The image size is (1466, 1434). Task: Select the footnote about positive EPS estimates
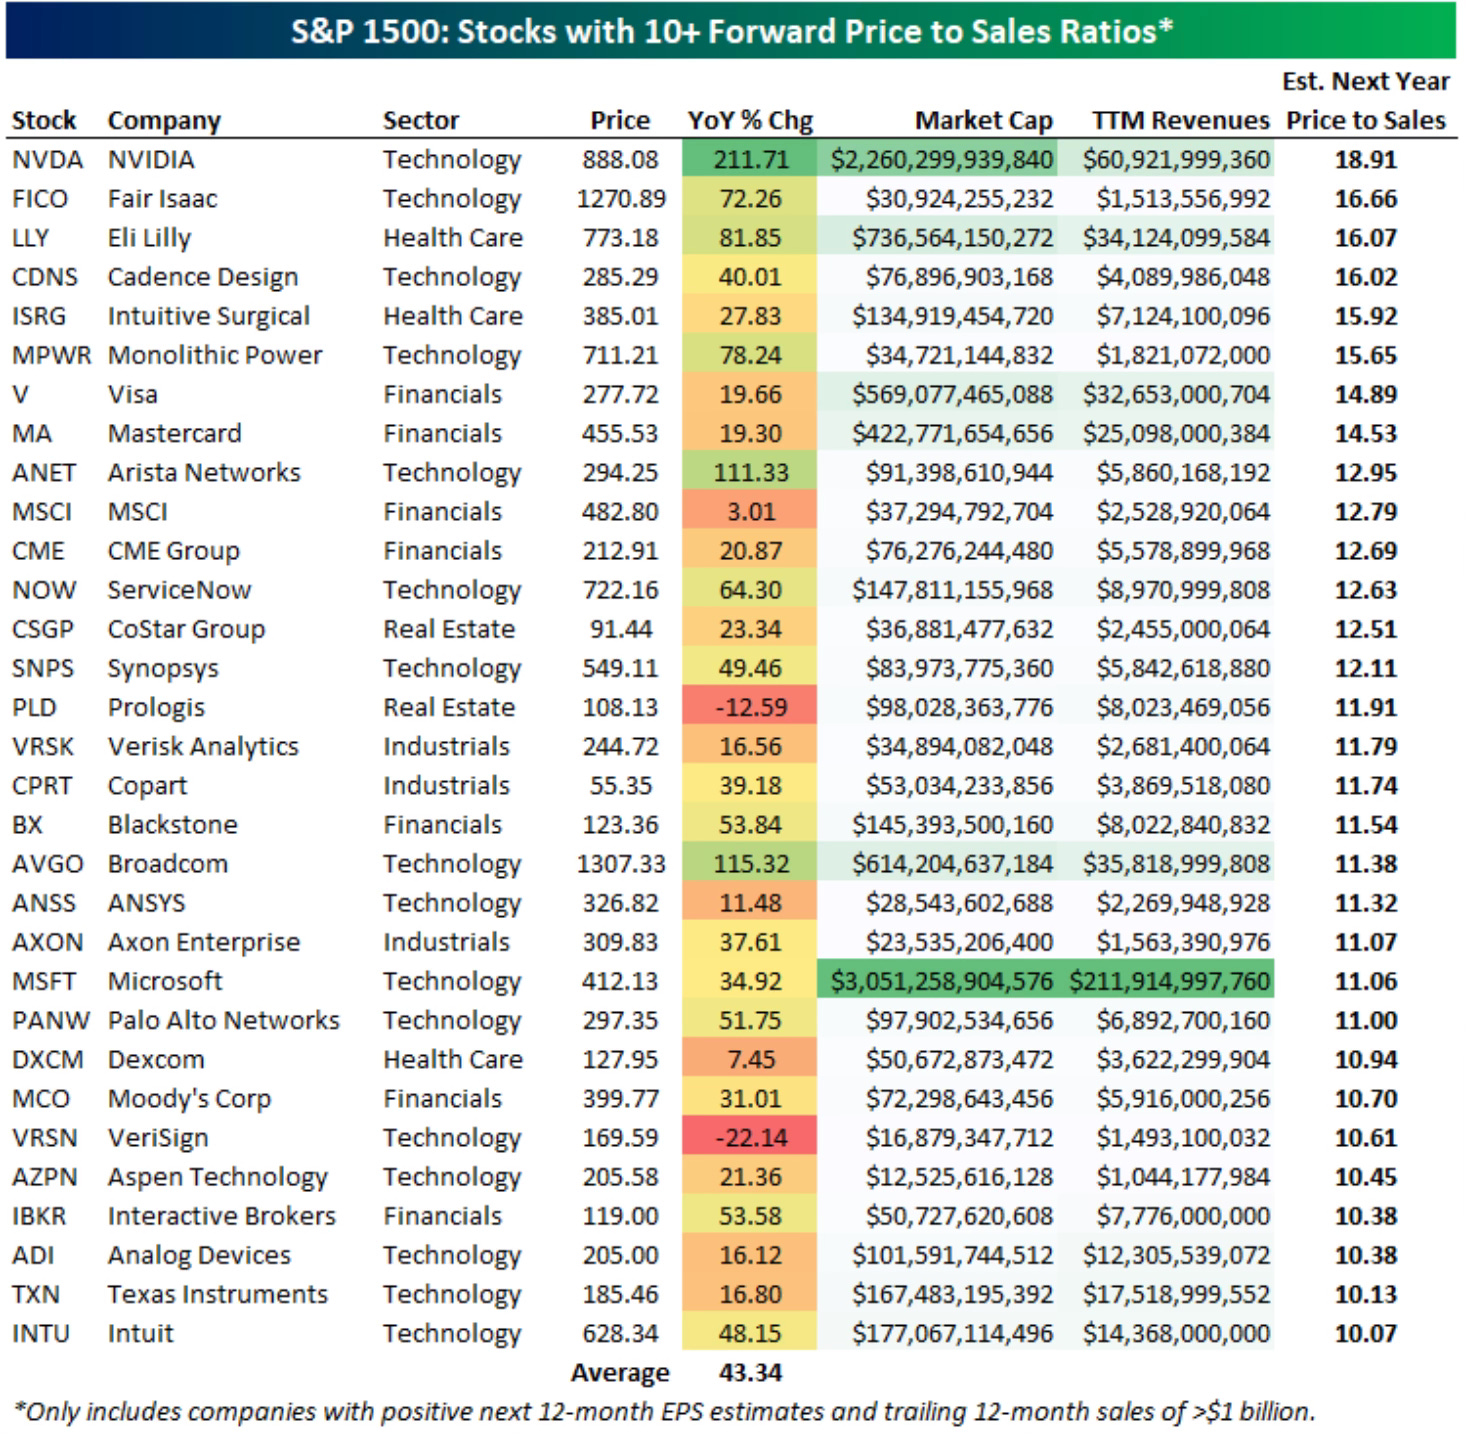(x=664, y=1411)
